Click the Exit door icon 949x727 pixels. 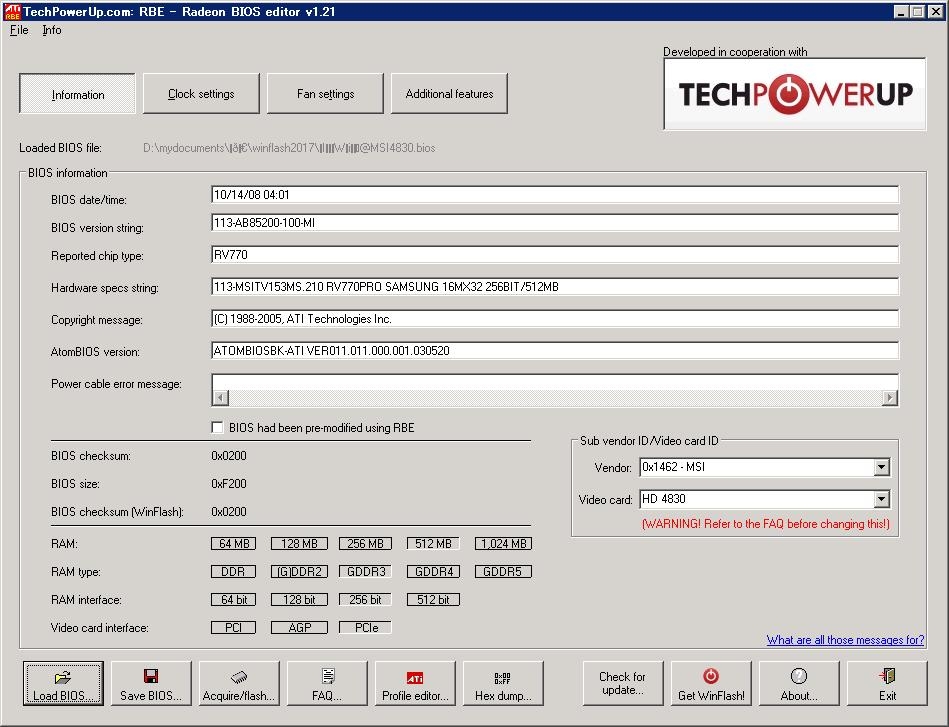pyautogui.click(x=887, y=677)
